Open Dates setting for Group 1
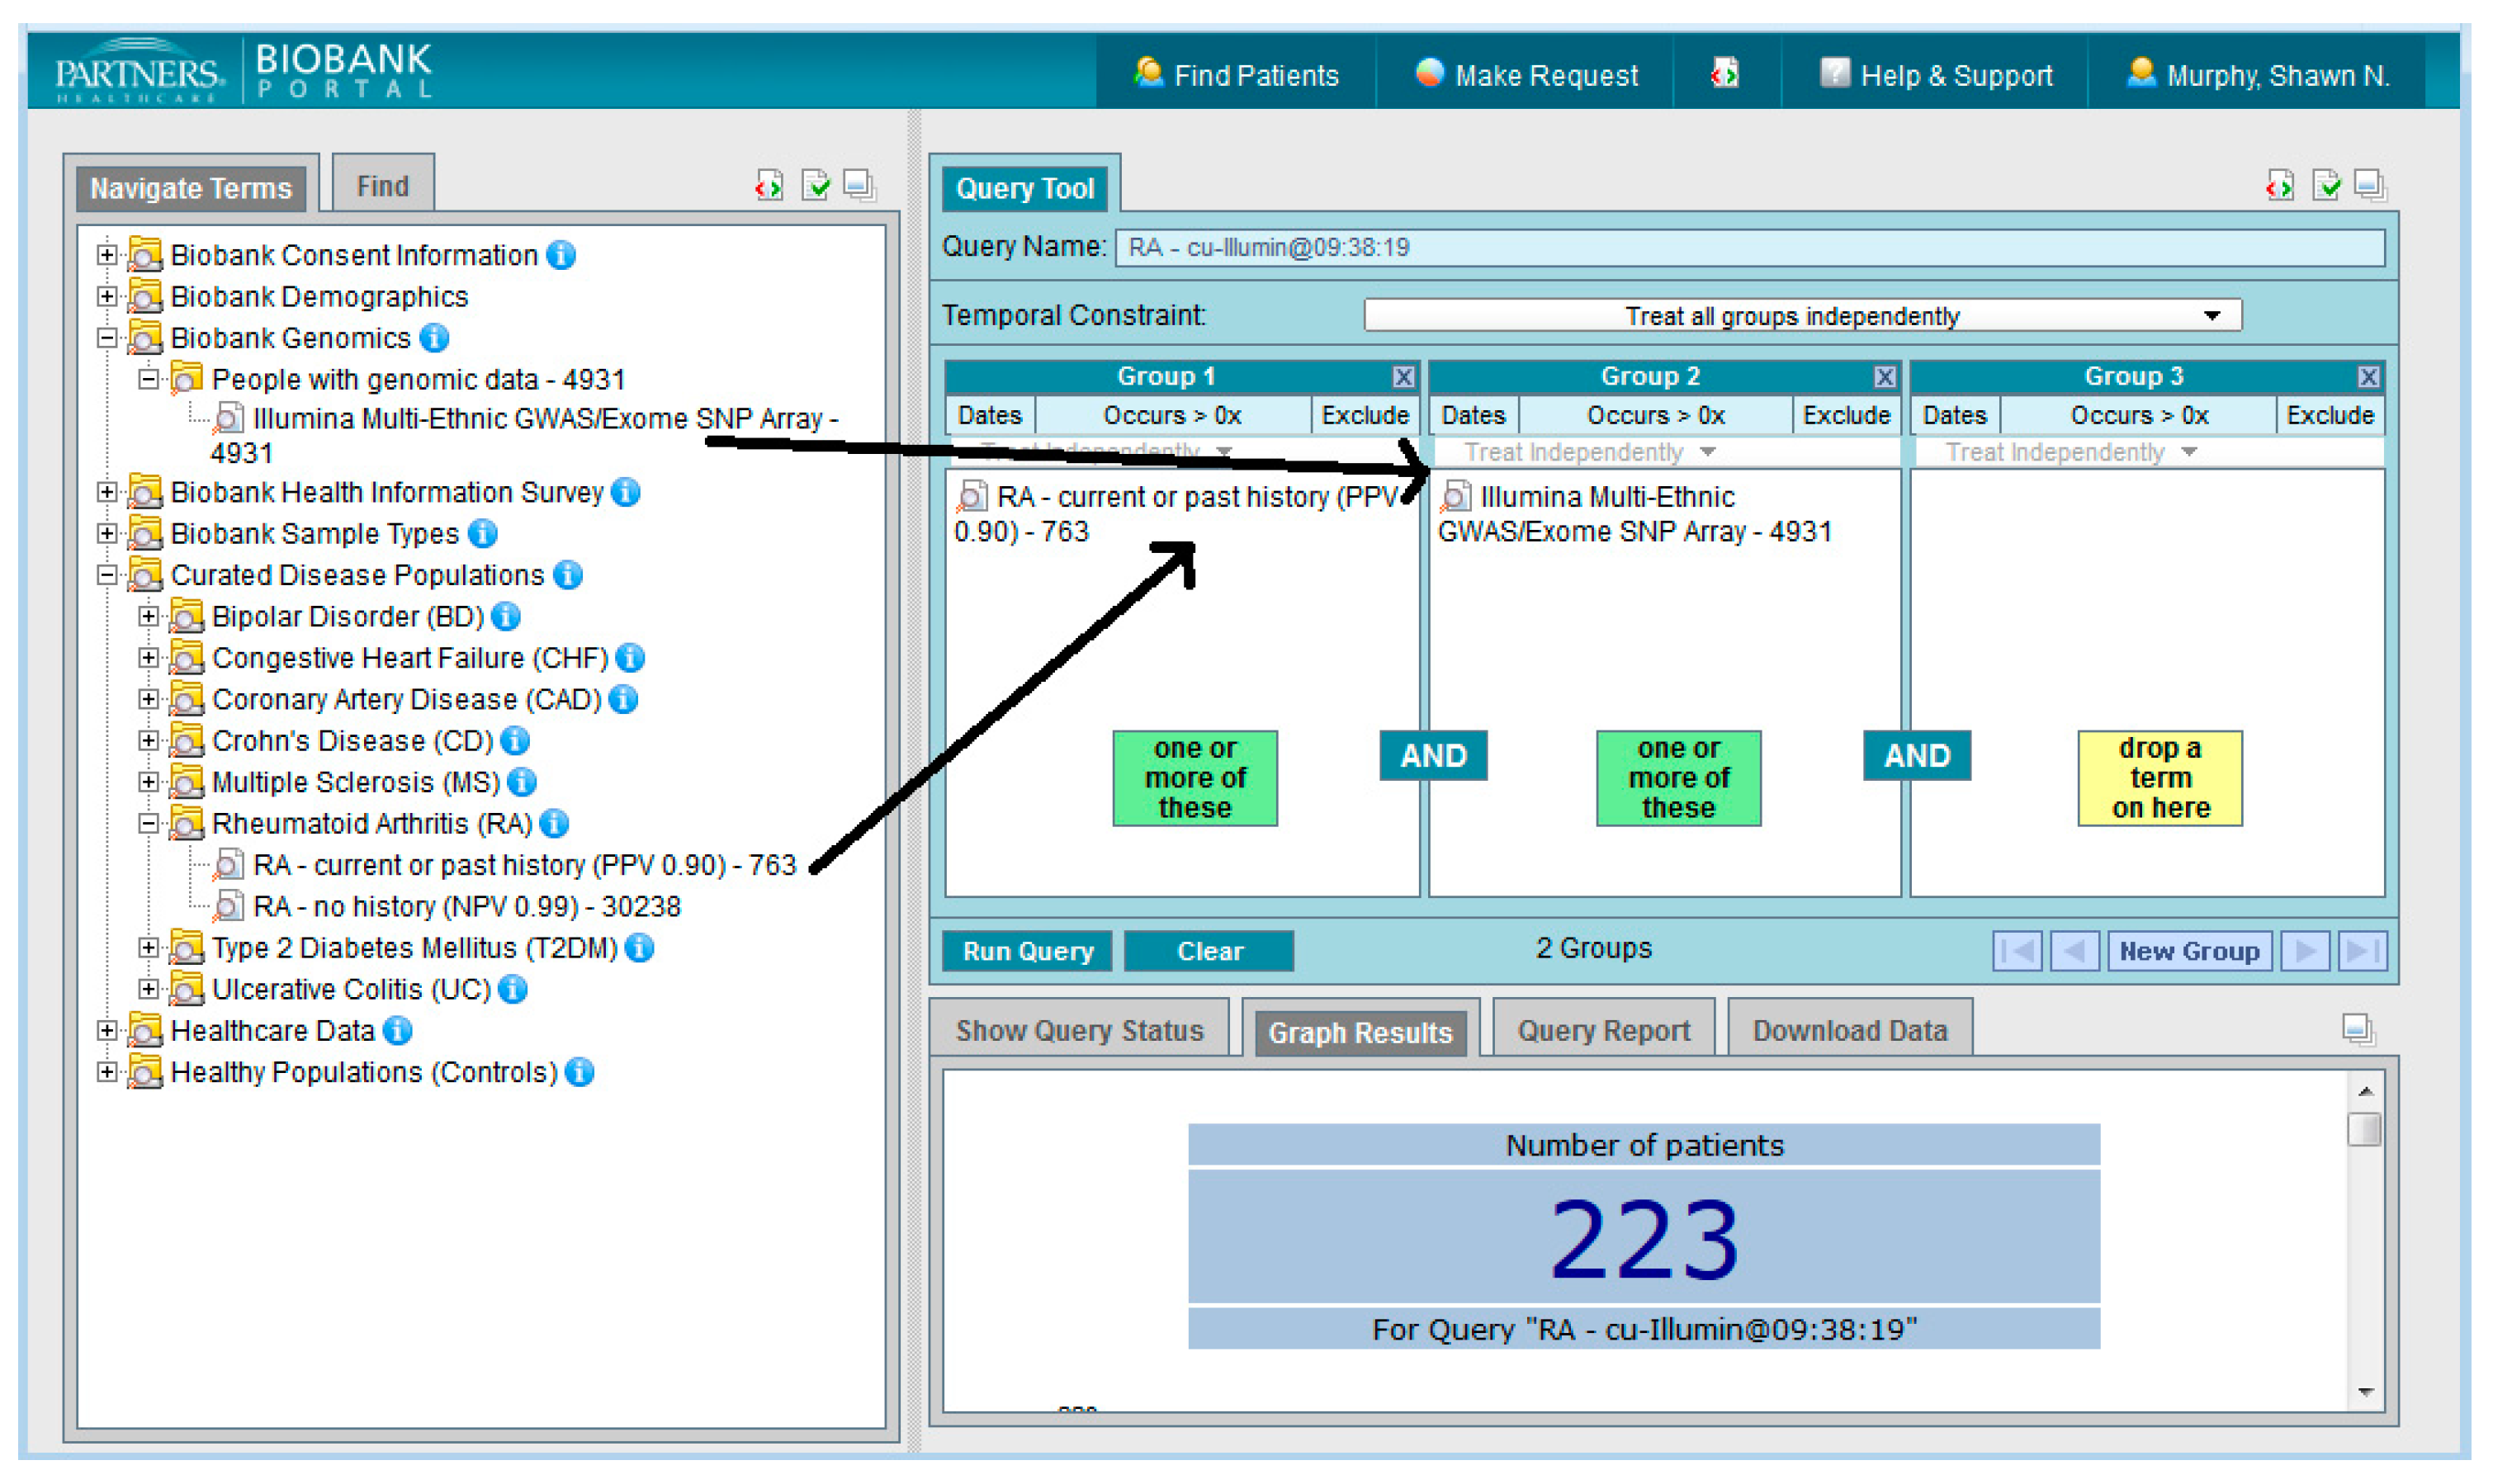Screen dimensions: 2493x1484 click(x=990, y=415)
